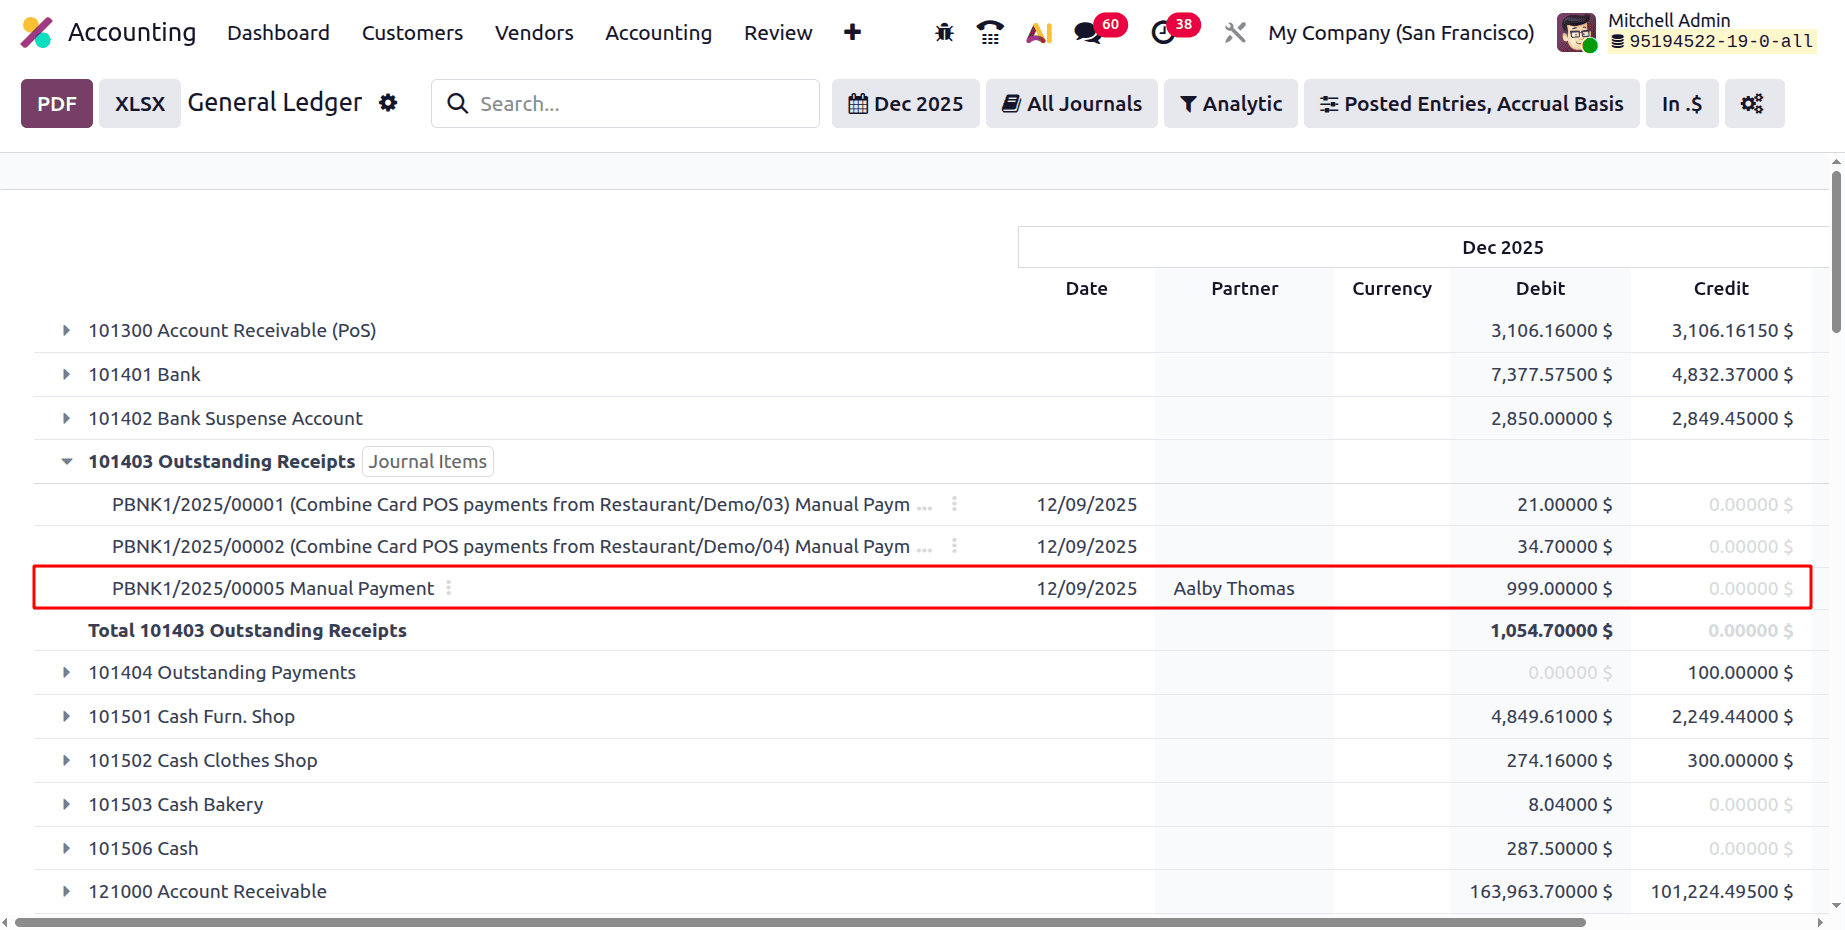Image resolution: width=1845 pixels, height=930 pixels.
Task: Open activities clock icon with 38 badge
Action: [x=1163, y=33]
